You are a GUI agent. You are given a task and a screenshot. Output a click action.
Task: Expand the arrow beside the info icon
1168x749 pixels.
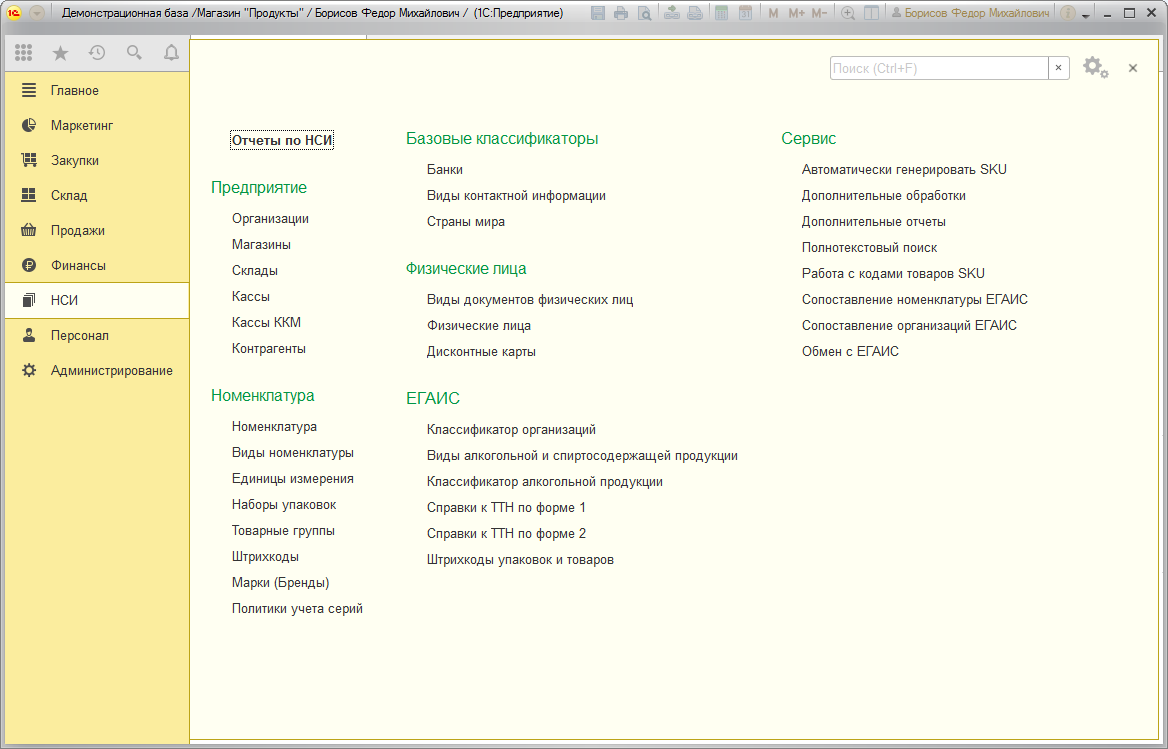[1085, 16]
